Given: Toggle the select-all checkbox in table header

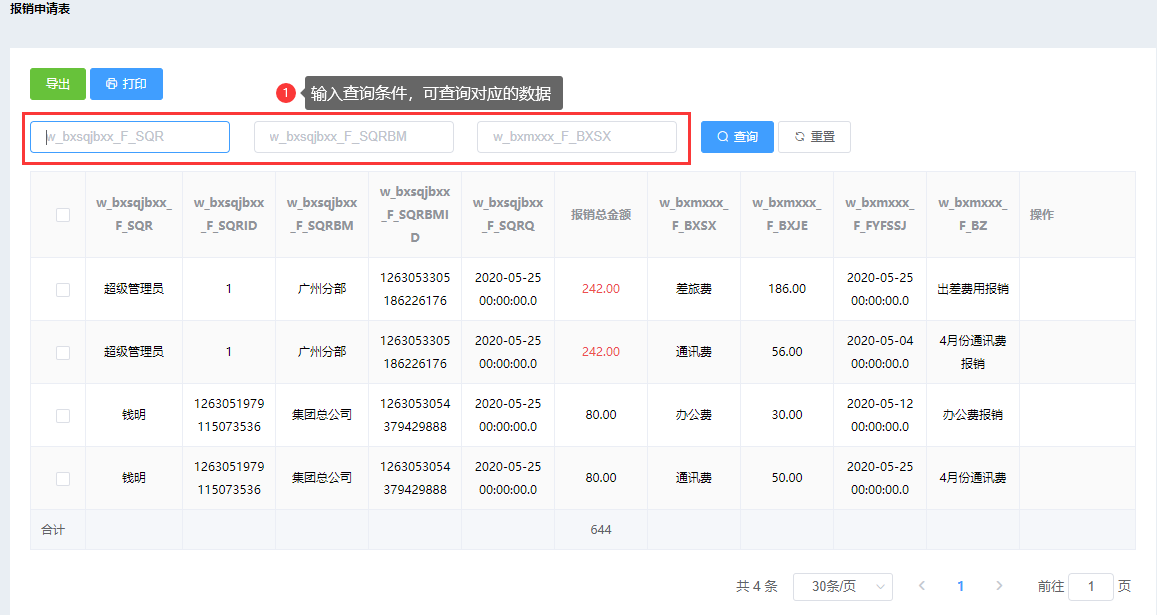Looking at the screenshot, I should tap(63, 215).
